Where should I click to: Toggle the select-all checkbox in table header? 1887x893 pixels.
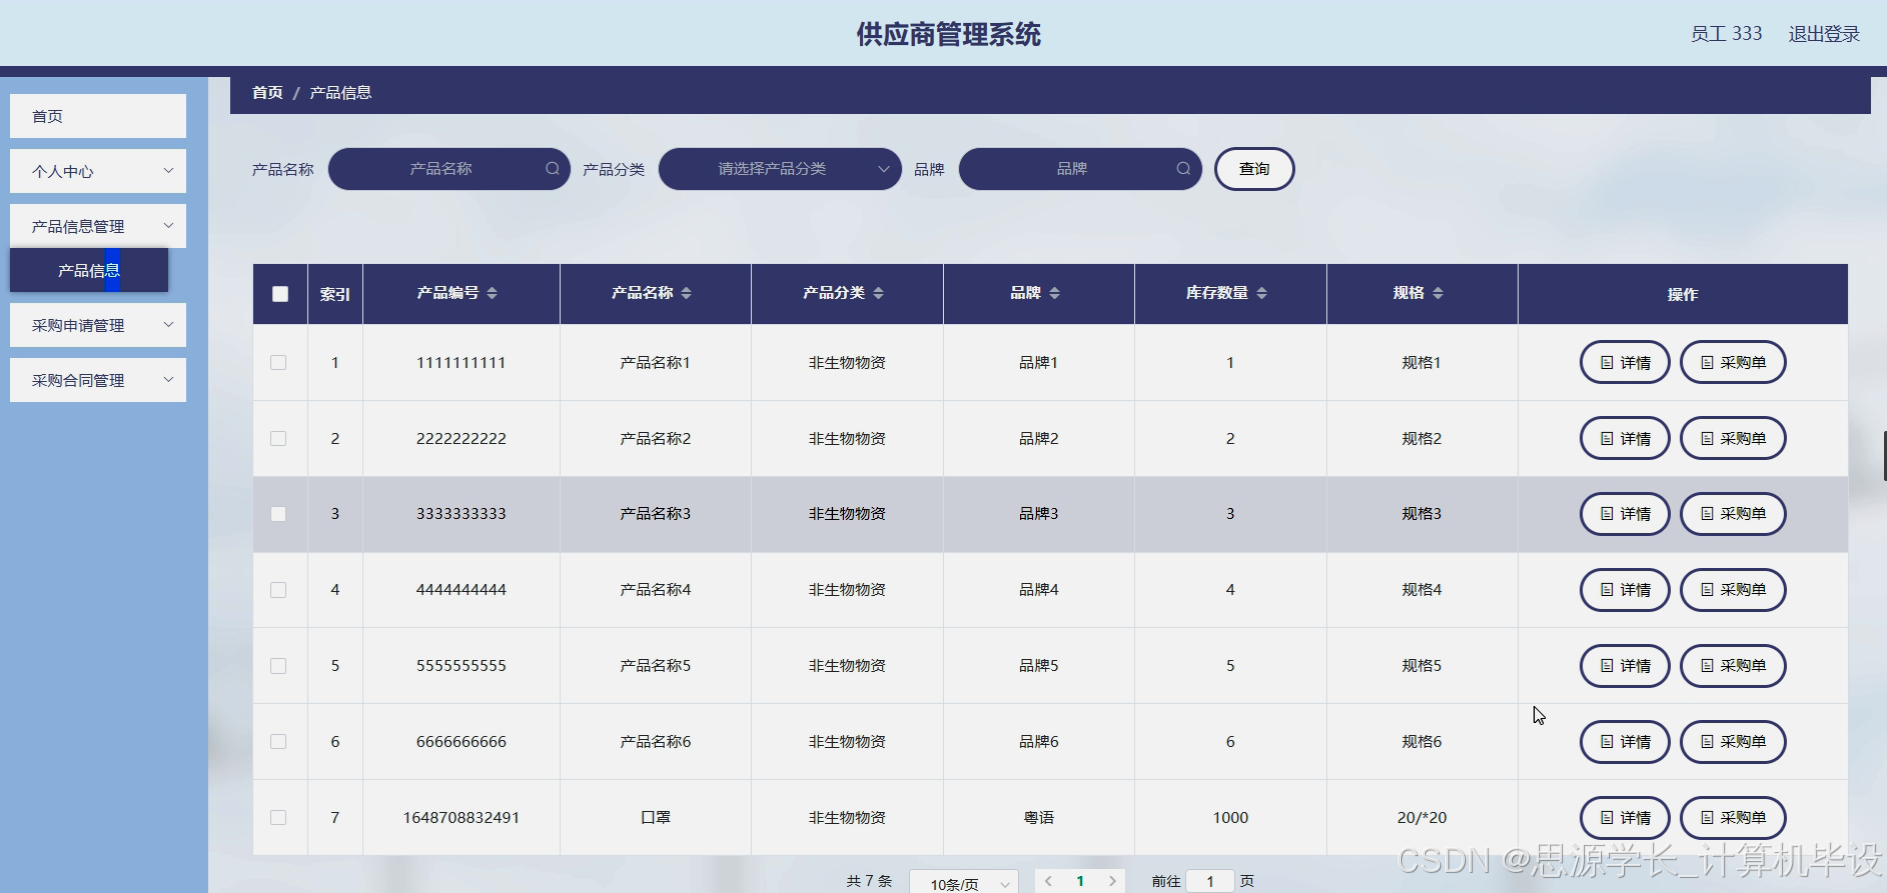click(x=280, y=294)
